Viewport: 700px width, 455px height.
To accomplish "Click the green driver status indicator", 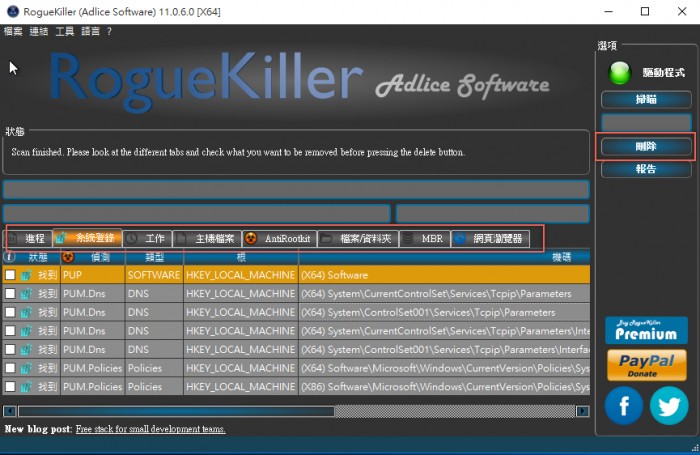I will 620,73.
